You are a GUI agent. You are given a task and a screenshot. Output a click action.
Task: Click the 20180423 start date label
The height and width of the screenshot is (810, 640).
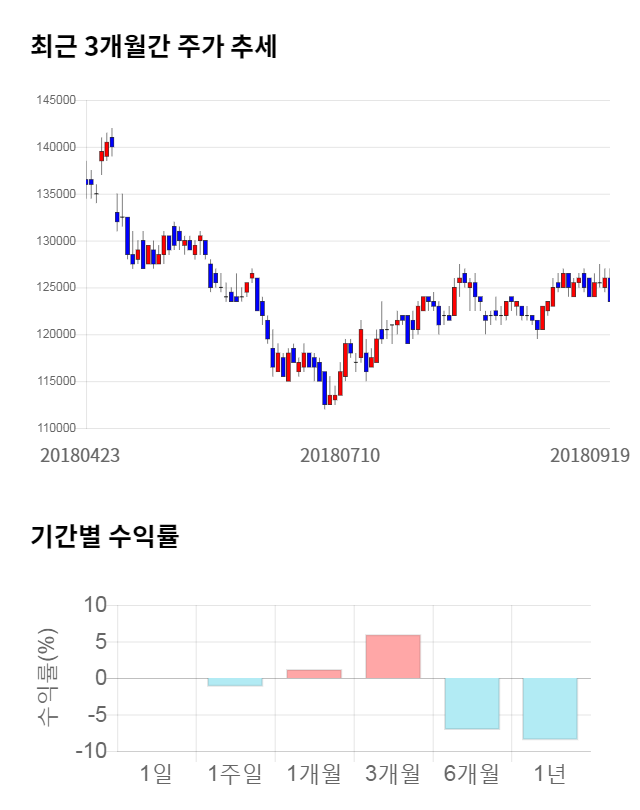80,455
